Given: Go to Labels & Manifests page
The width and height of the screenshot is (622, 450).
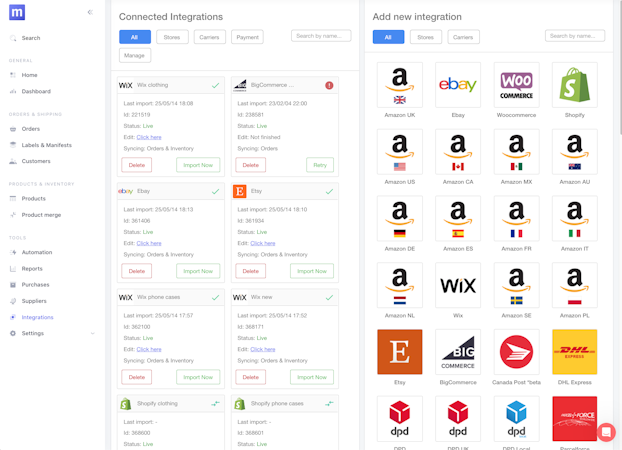Looking at the screenshot, I should [46, 145].
